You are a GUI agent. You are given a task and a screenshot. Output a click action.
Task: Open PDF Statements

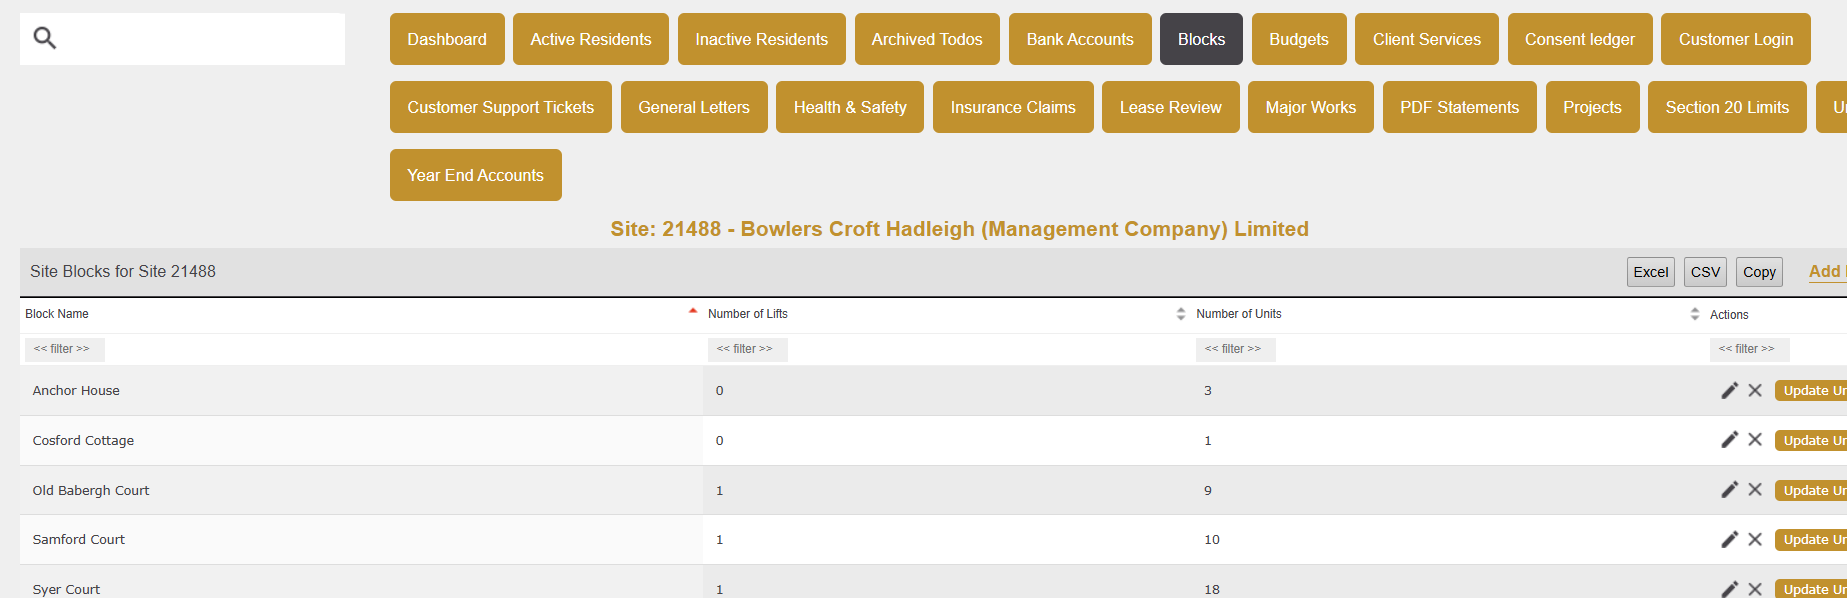[1460, 107]
